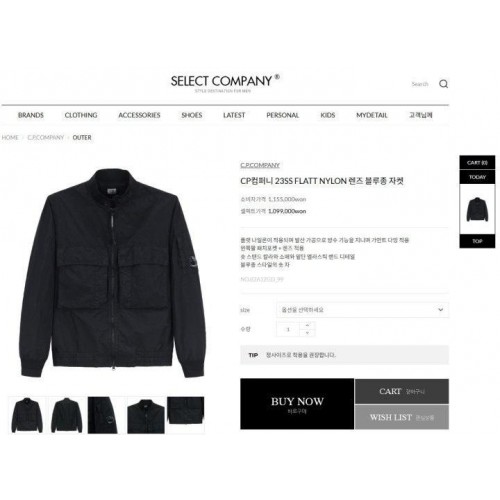The image size is (500, 500).
Task: Open the BRANDS menu
Action: pos(31,115)
